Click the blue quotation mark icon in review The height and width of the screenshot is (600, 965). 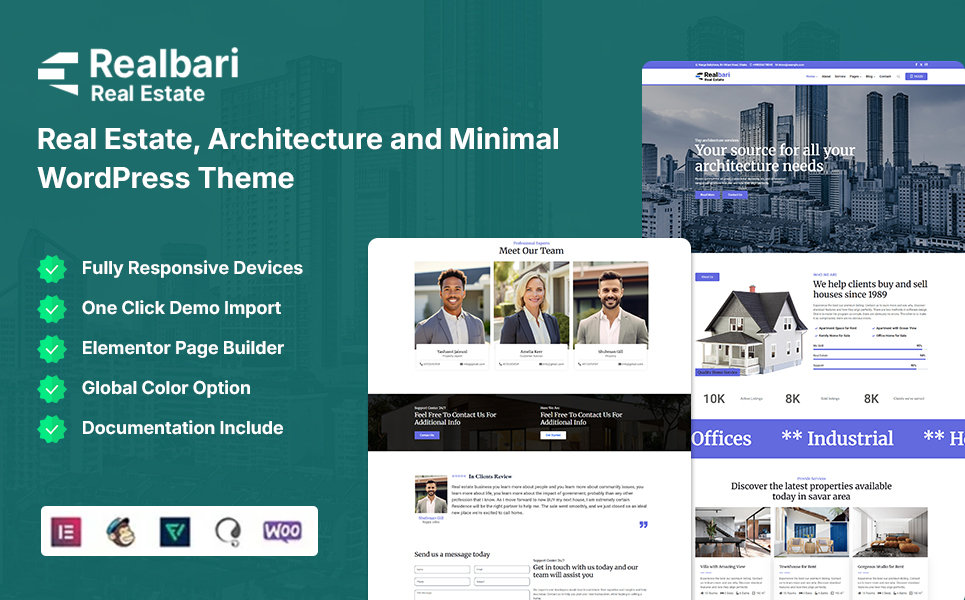pos(643,524)
